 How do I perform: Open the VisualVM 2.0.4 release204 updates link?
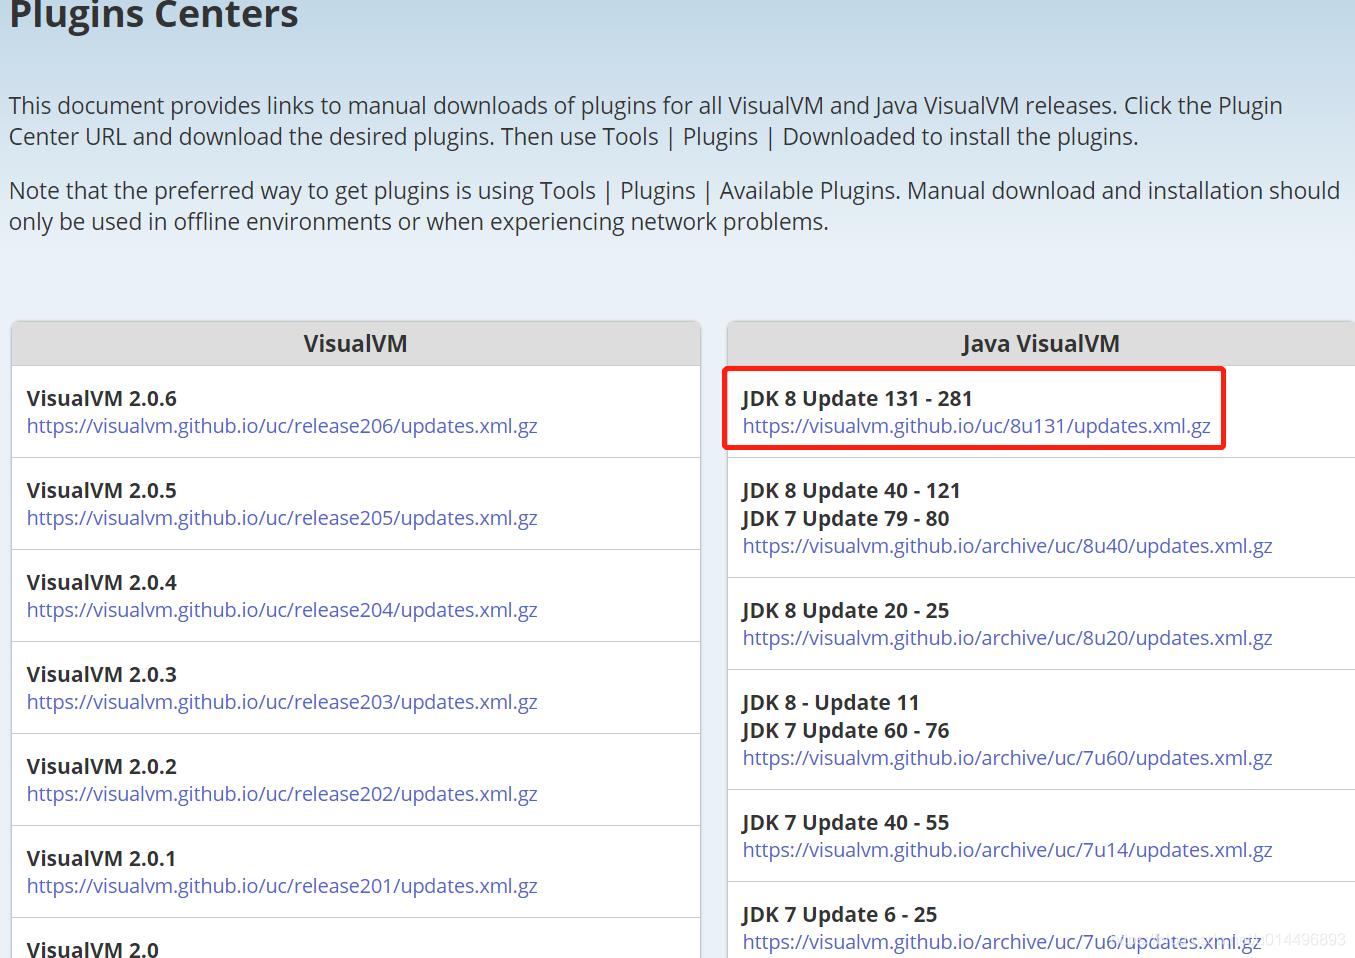[x=282, y=610]
